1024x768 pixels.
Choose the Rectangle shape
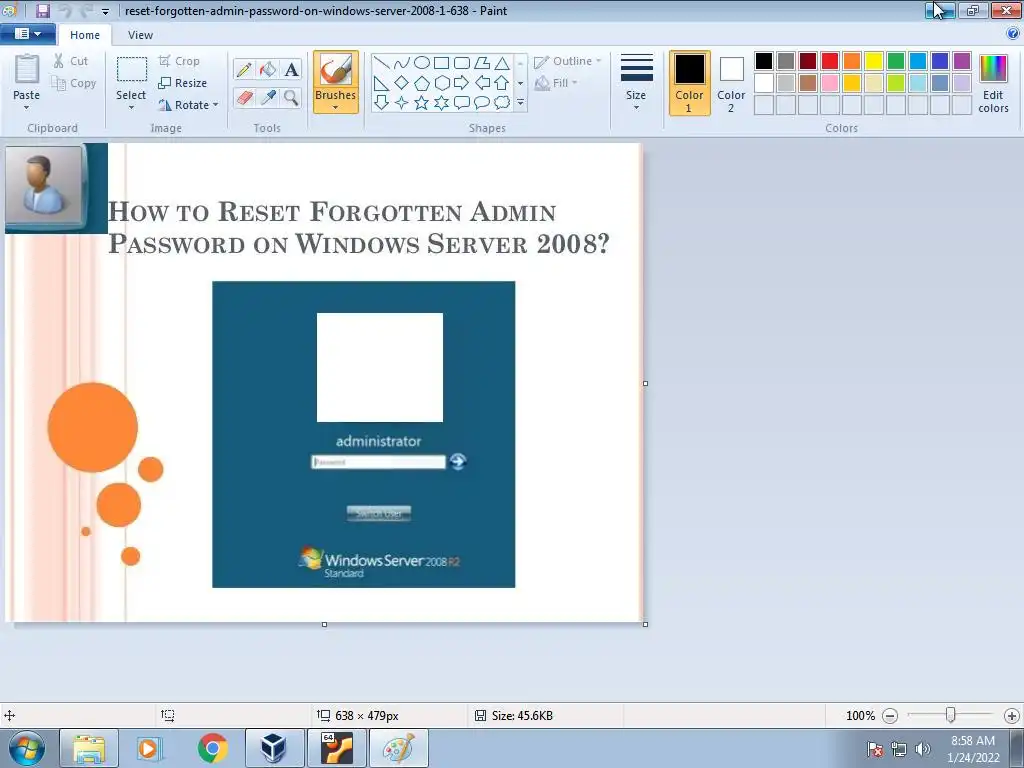[x=441, y=63]
